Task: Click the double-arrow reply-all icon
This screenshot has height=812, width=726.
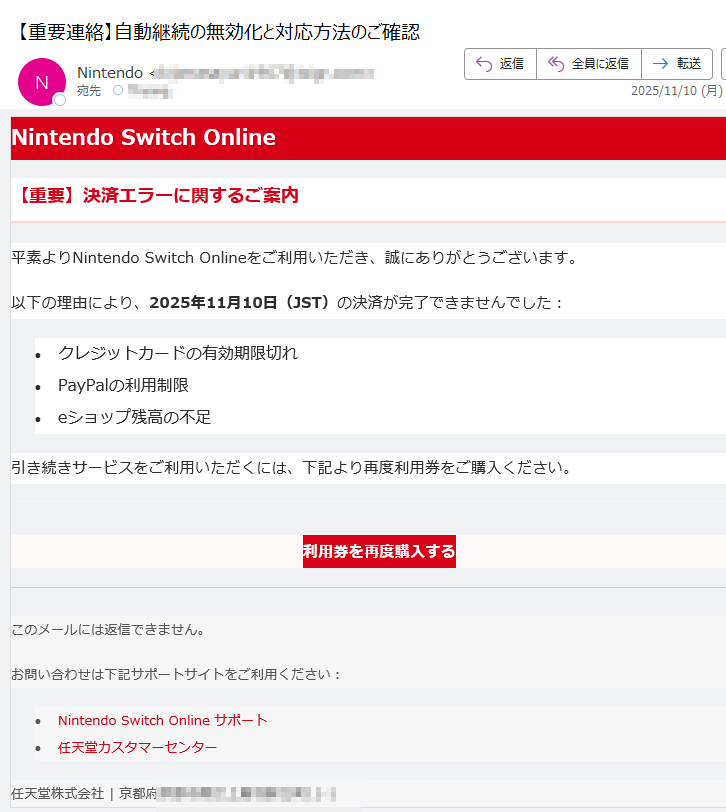Action: [x=556, y=64]
